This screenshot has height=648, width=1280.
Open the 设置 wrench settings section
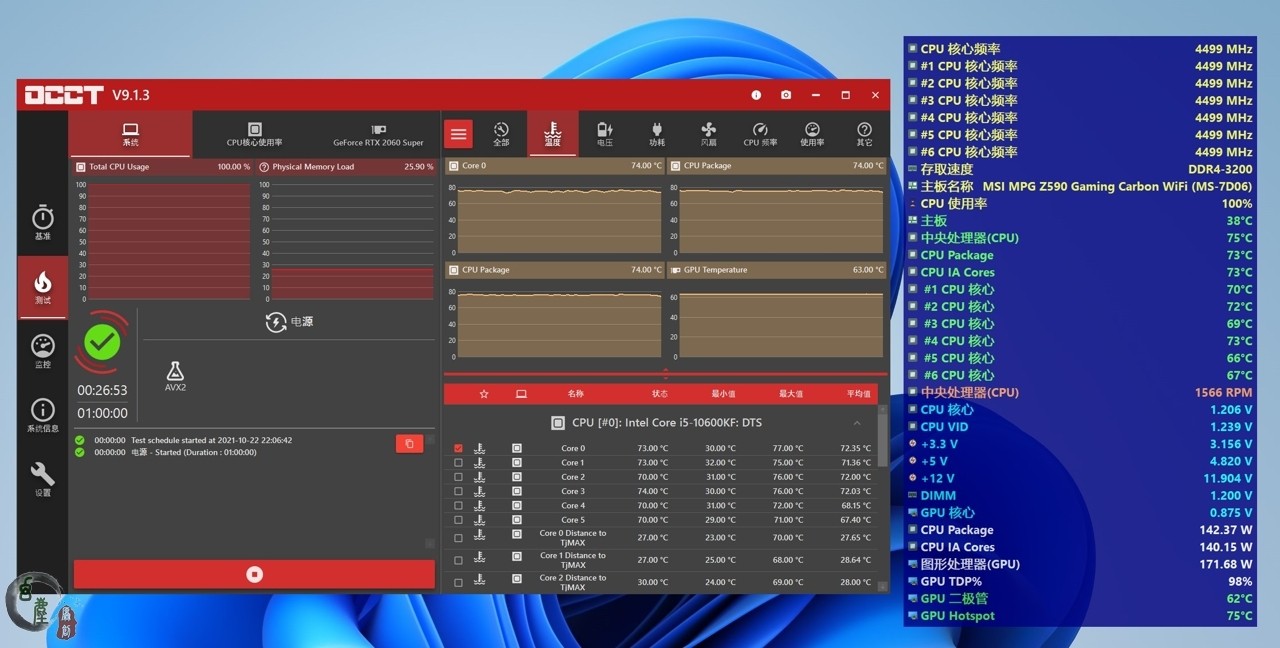pyautogui.click(x=42, y=479)
